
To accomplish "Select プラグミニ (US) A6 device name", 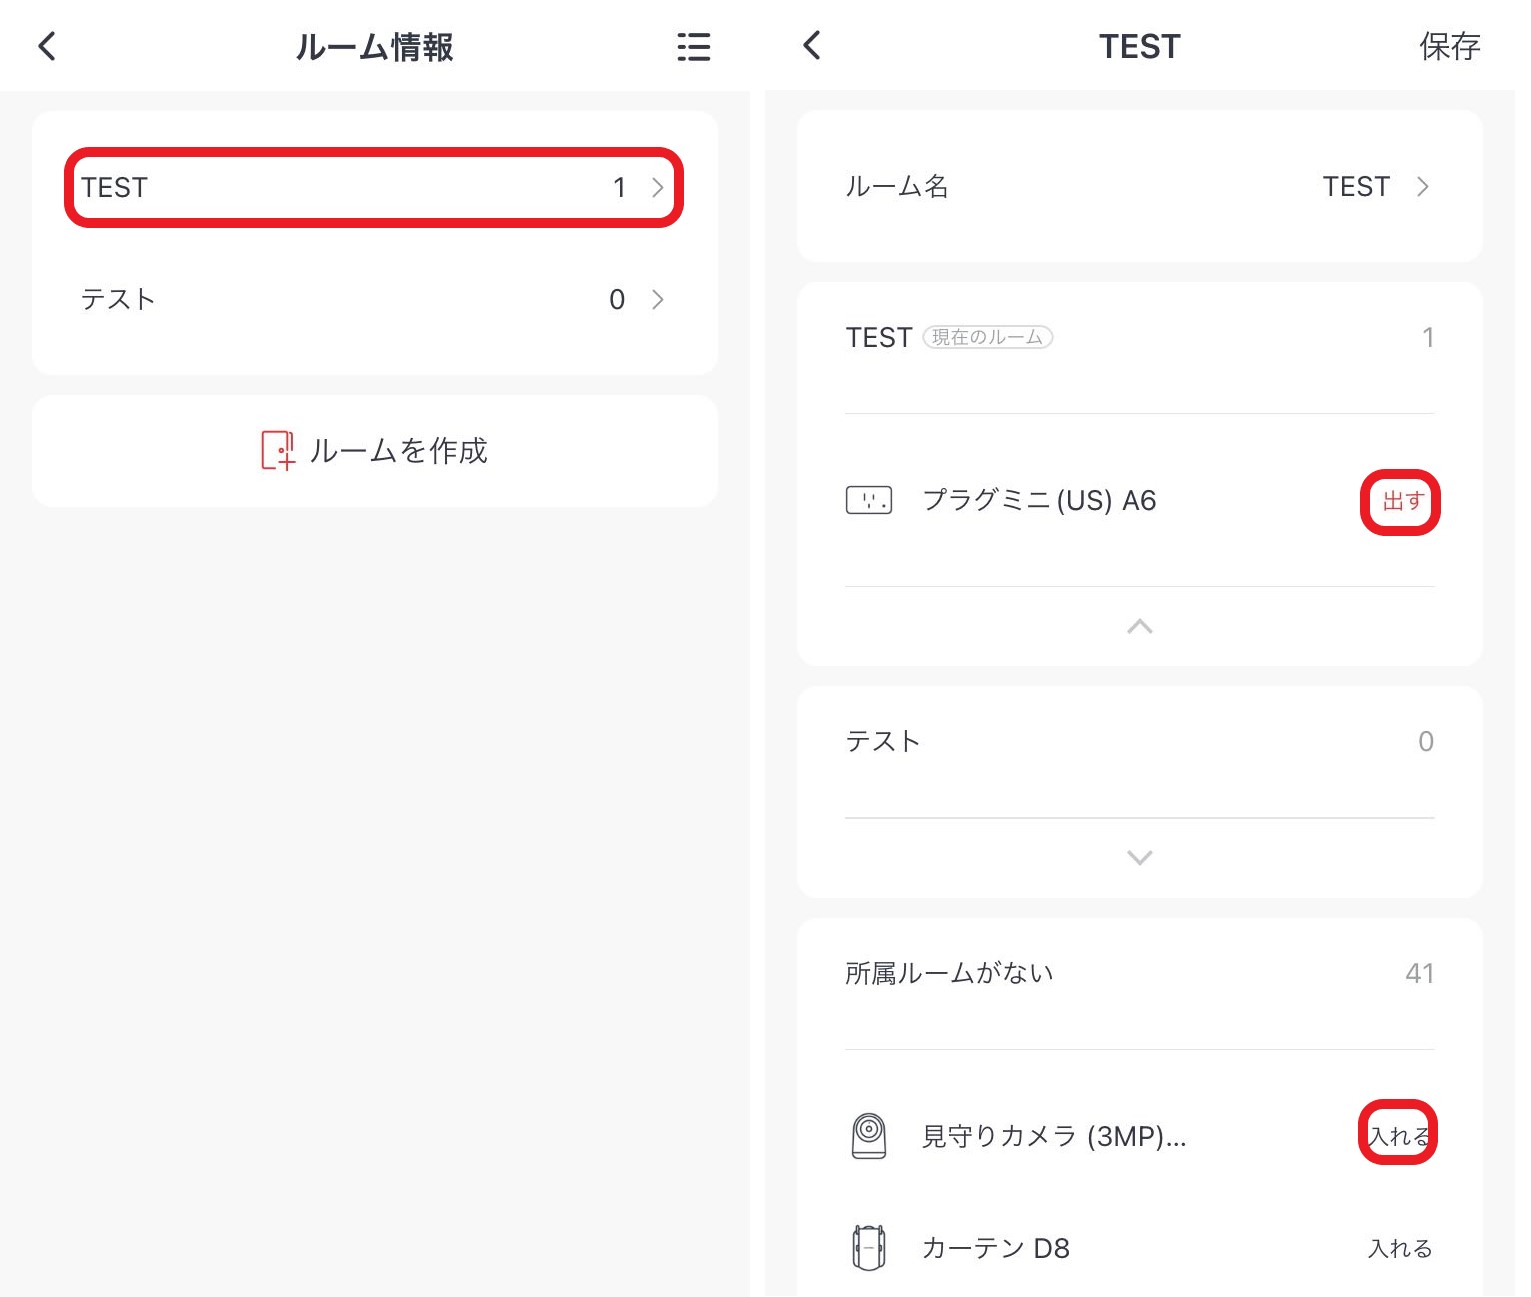I will (1039, 500).
